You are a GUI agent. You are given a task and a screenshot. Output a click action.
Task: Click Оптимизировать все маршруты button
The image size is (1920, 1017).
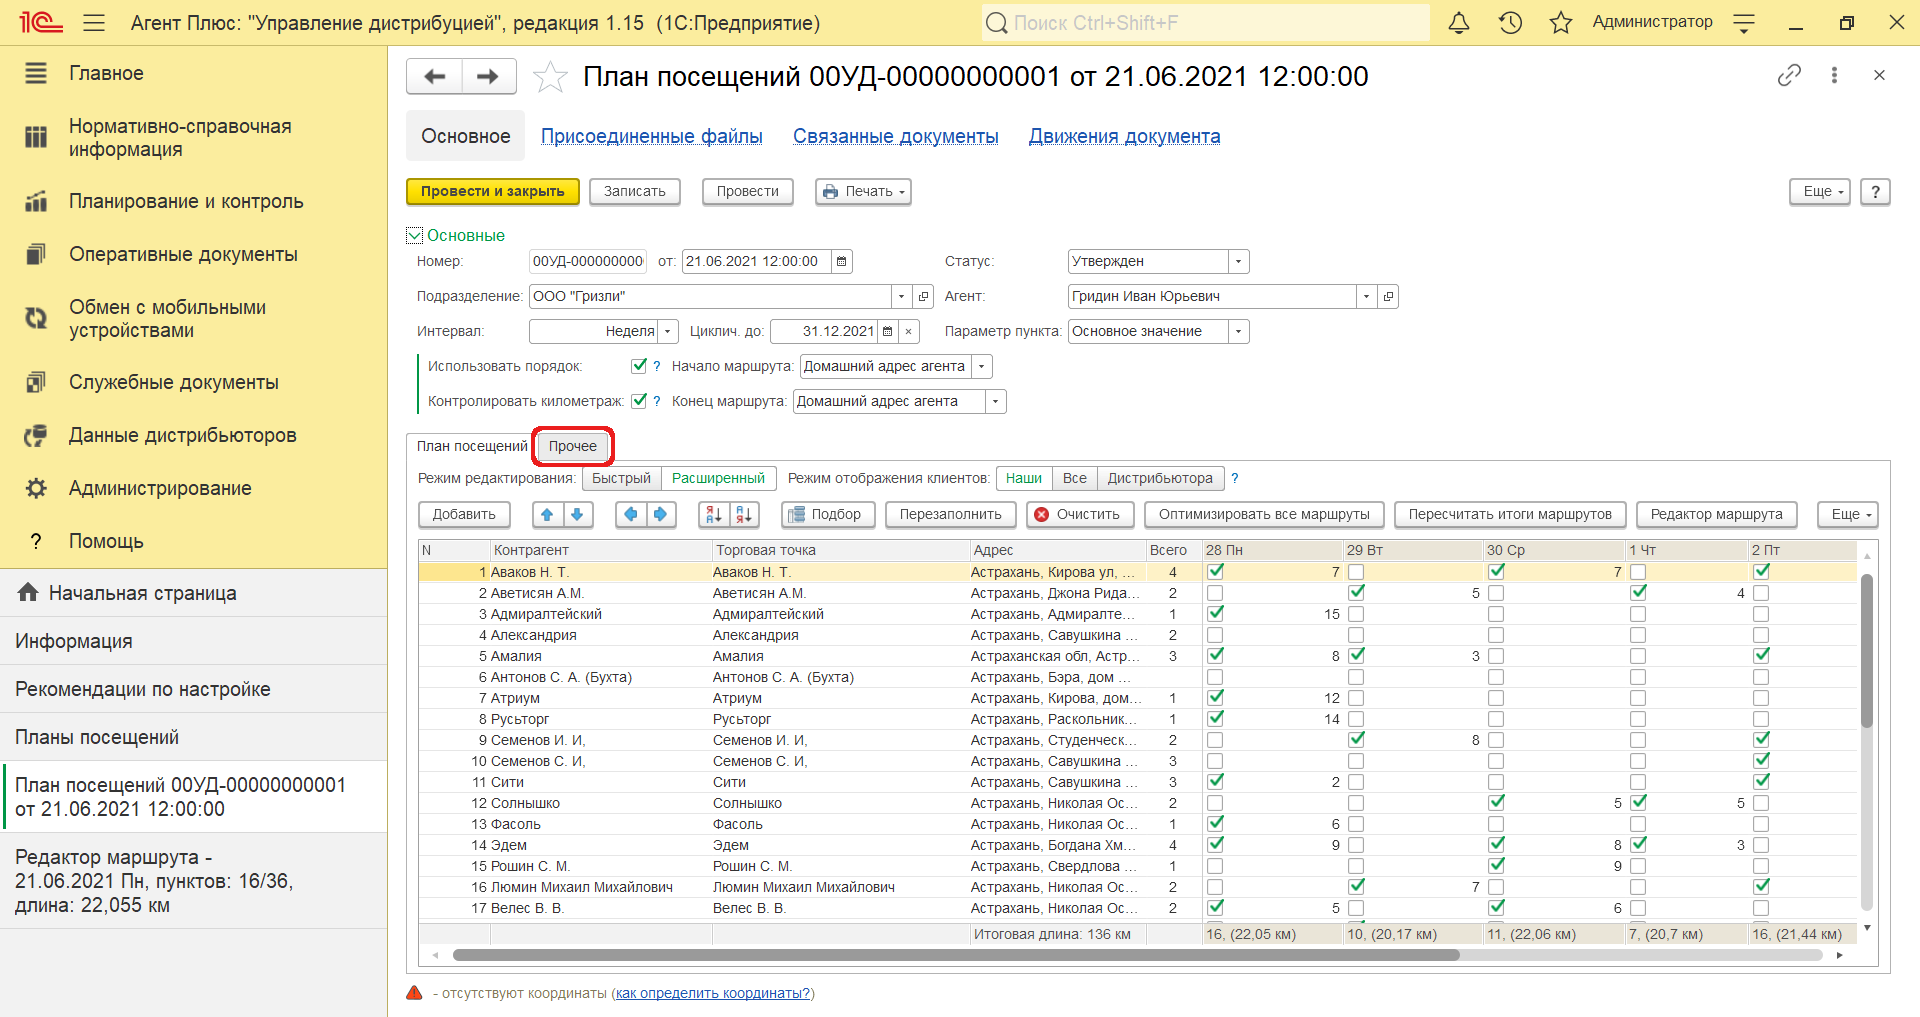pyautogui.click(x=1264, y=514)
